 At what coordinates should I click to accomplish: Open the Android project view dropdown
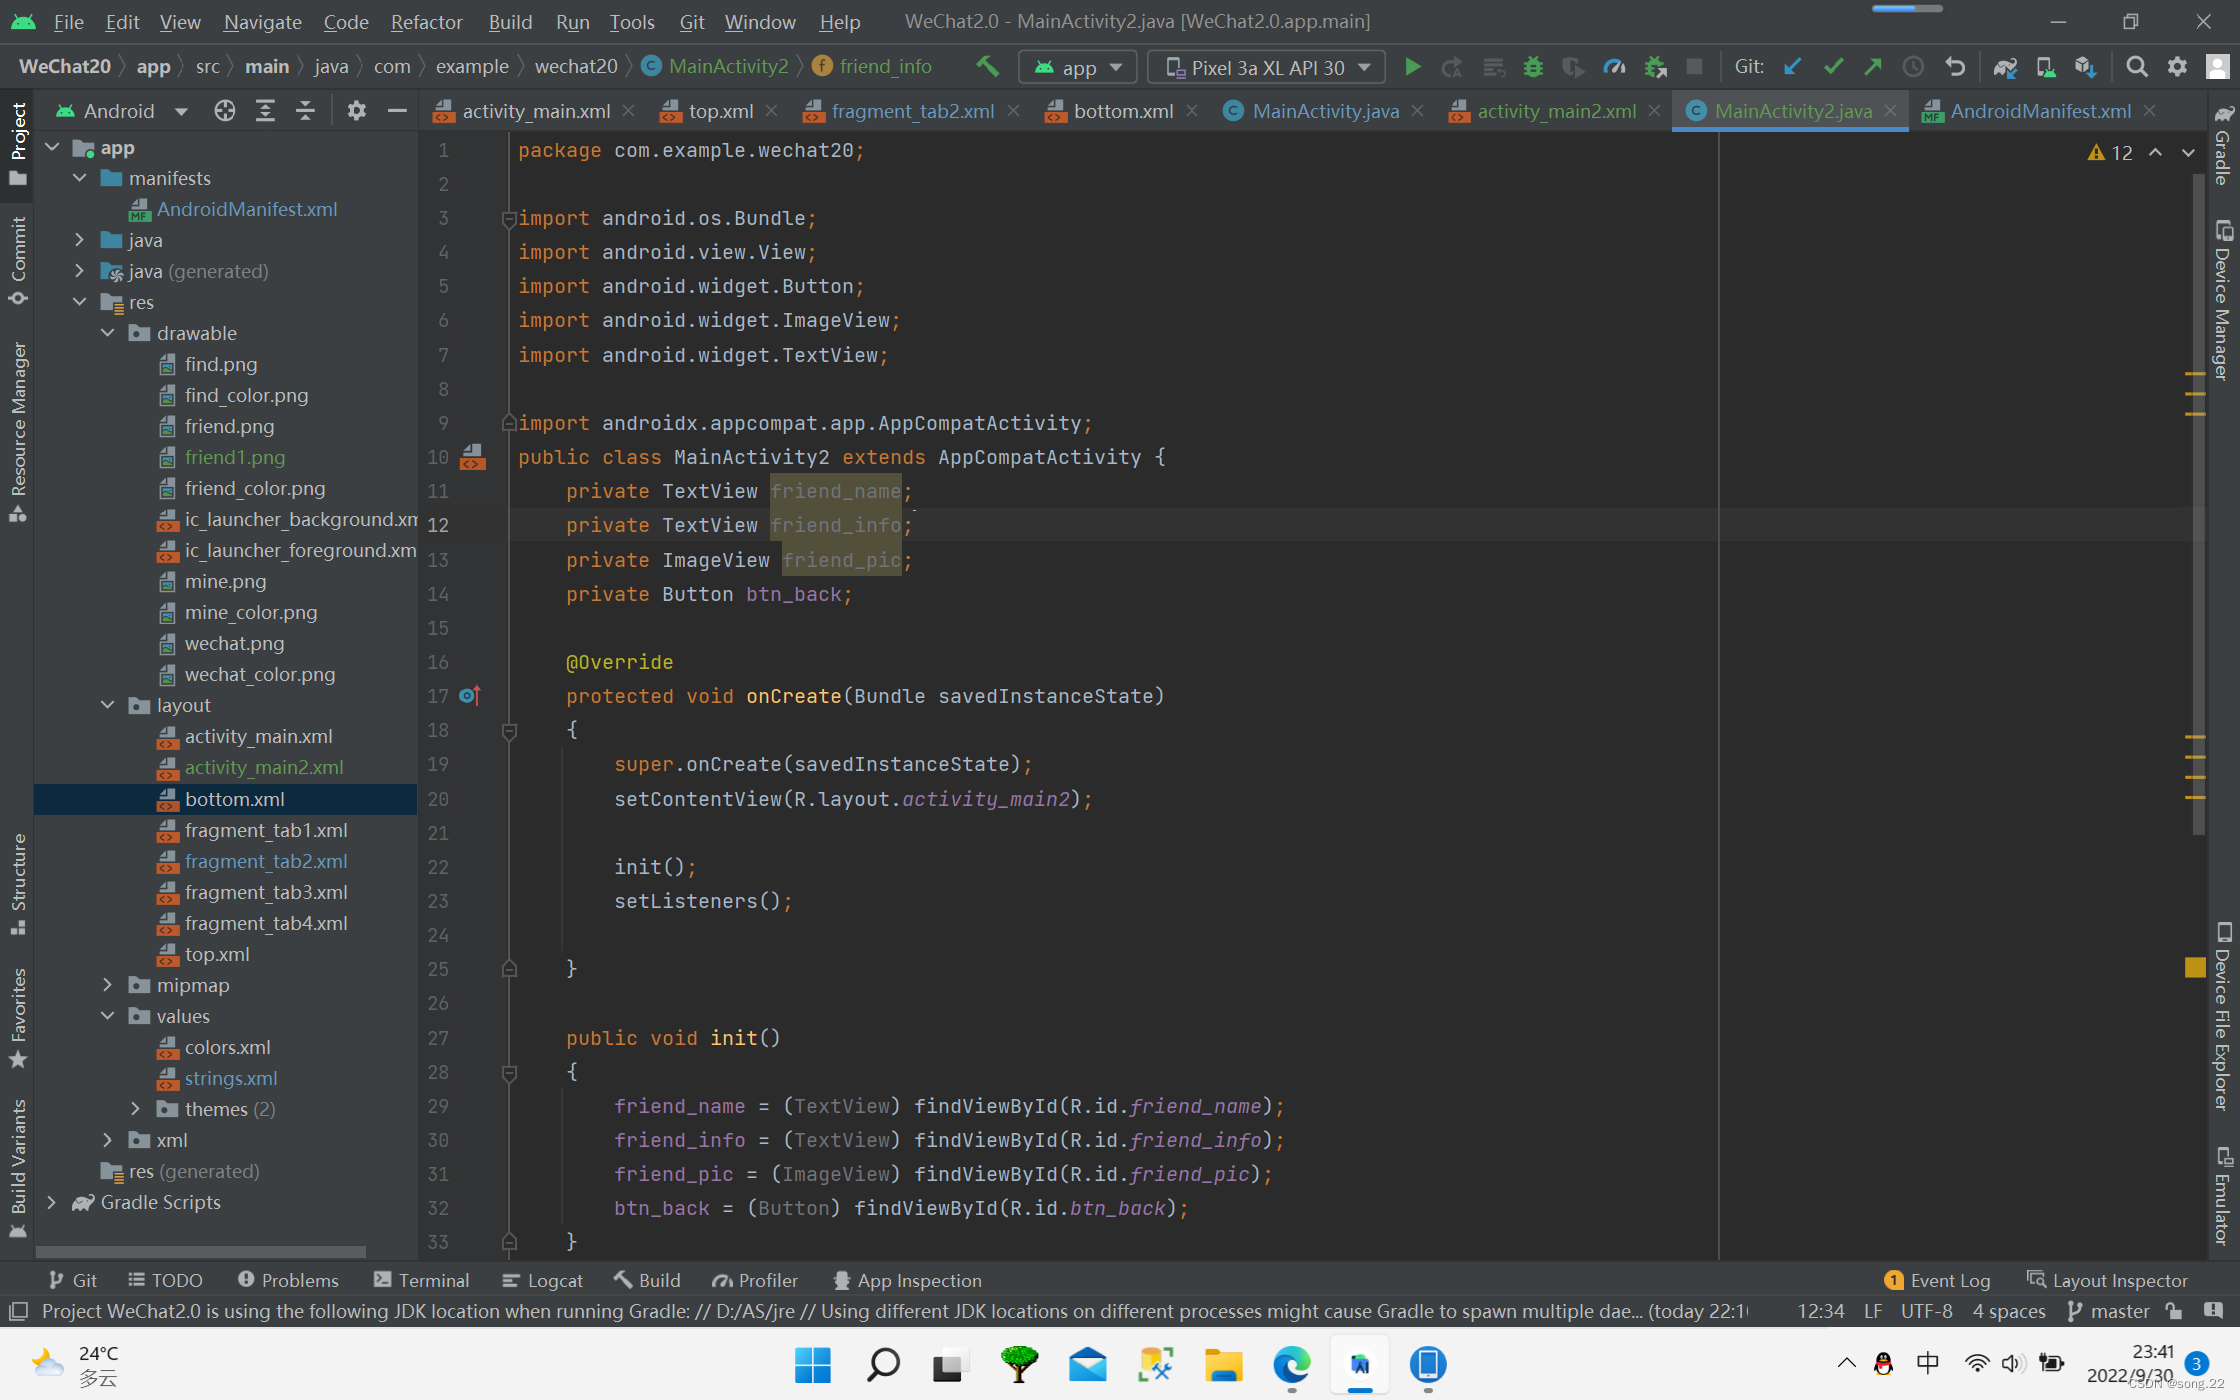[122, 111]
